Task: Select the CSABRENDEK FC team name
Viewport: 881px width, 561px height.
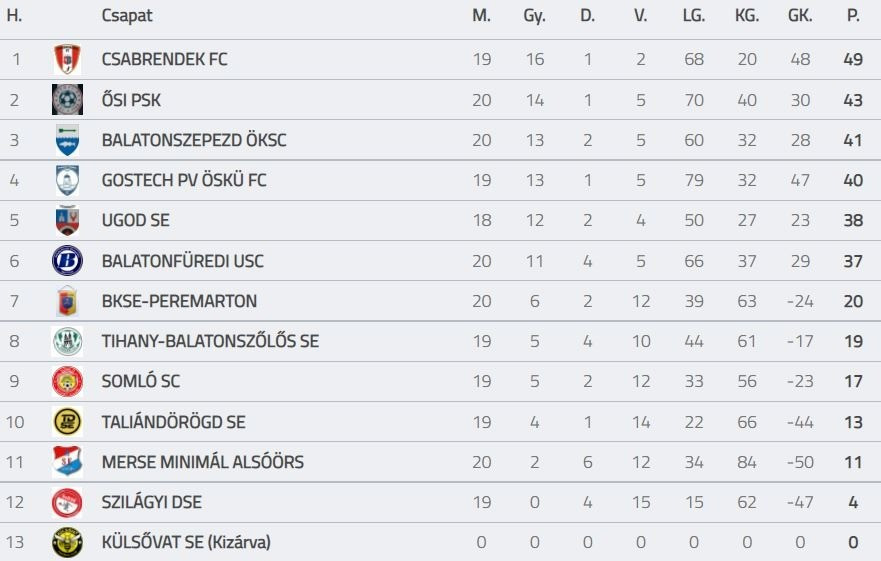Action: point(164,59)
